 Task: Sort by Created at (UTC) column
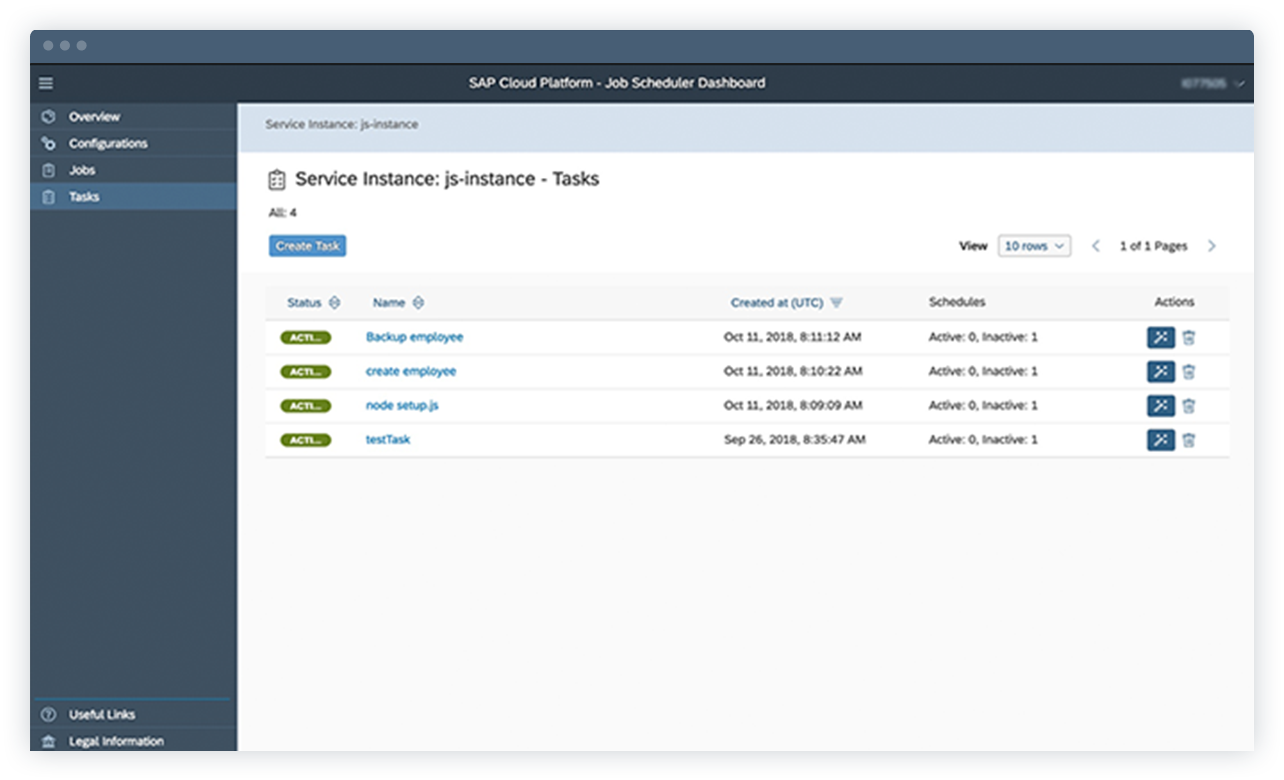[x=786, y=302]
